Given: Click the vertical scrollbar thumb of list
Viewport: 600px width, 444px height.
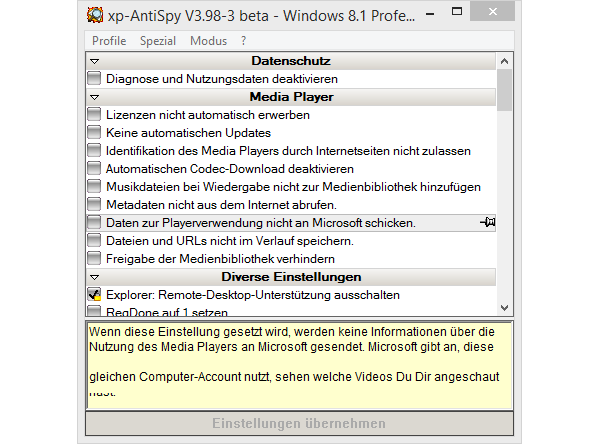Looking at the screenshot, I should (x=504, y=90).
